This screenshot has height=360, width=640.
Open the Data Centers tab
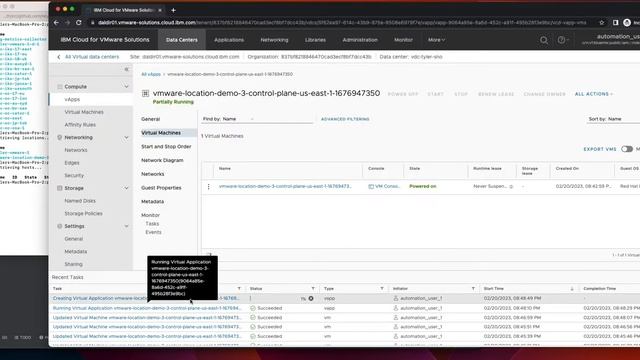182,40
